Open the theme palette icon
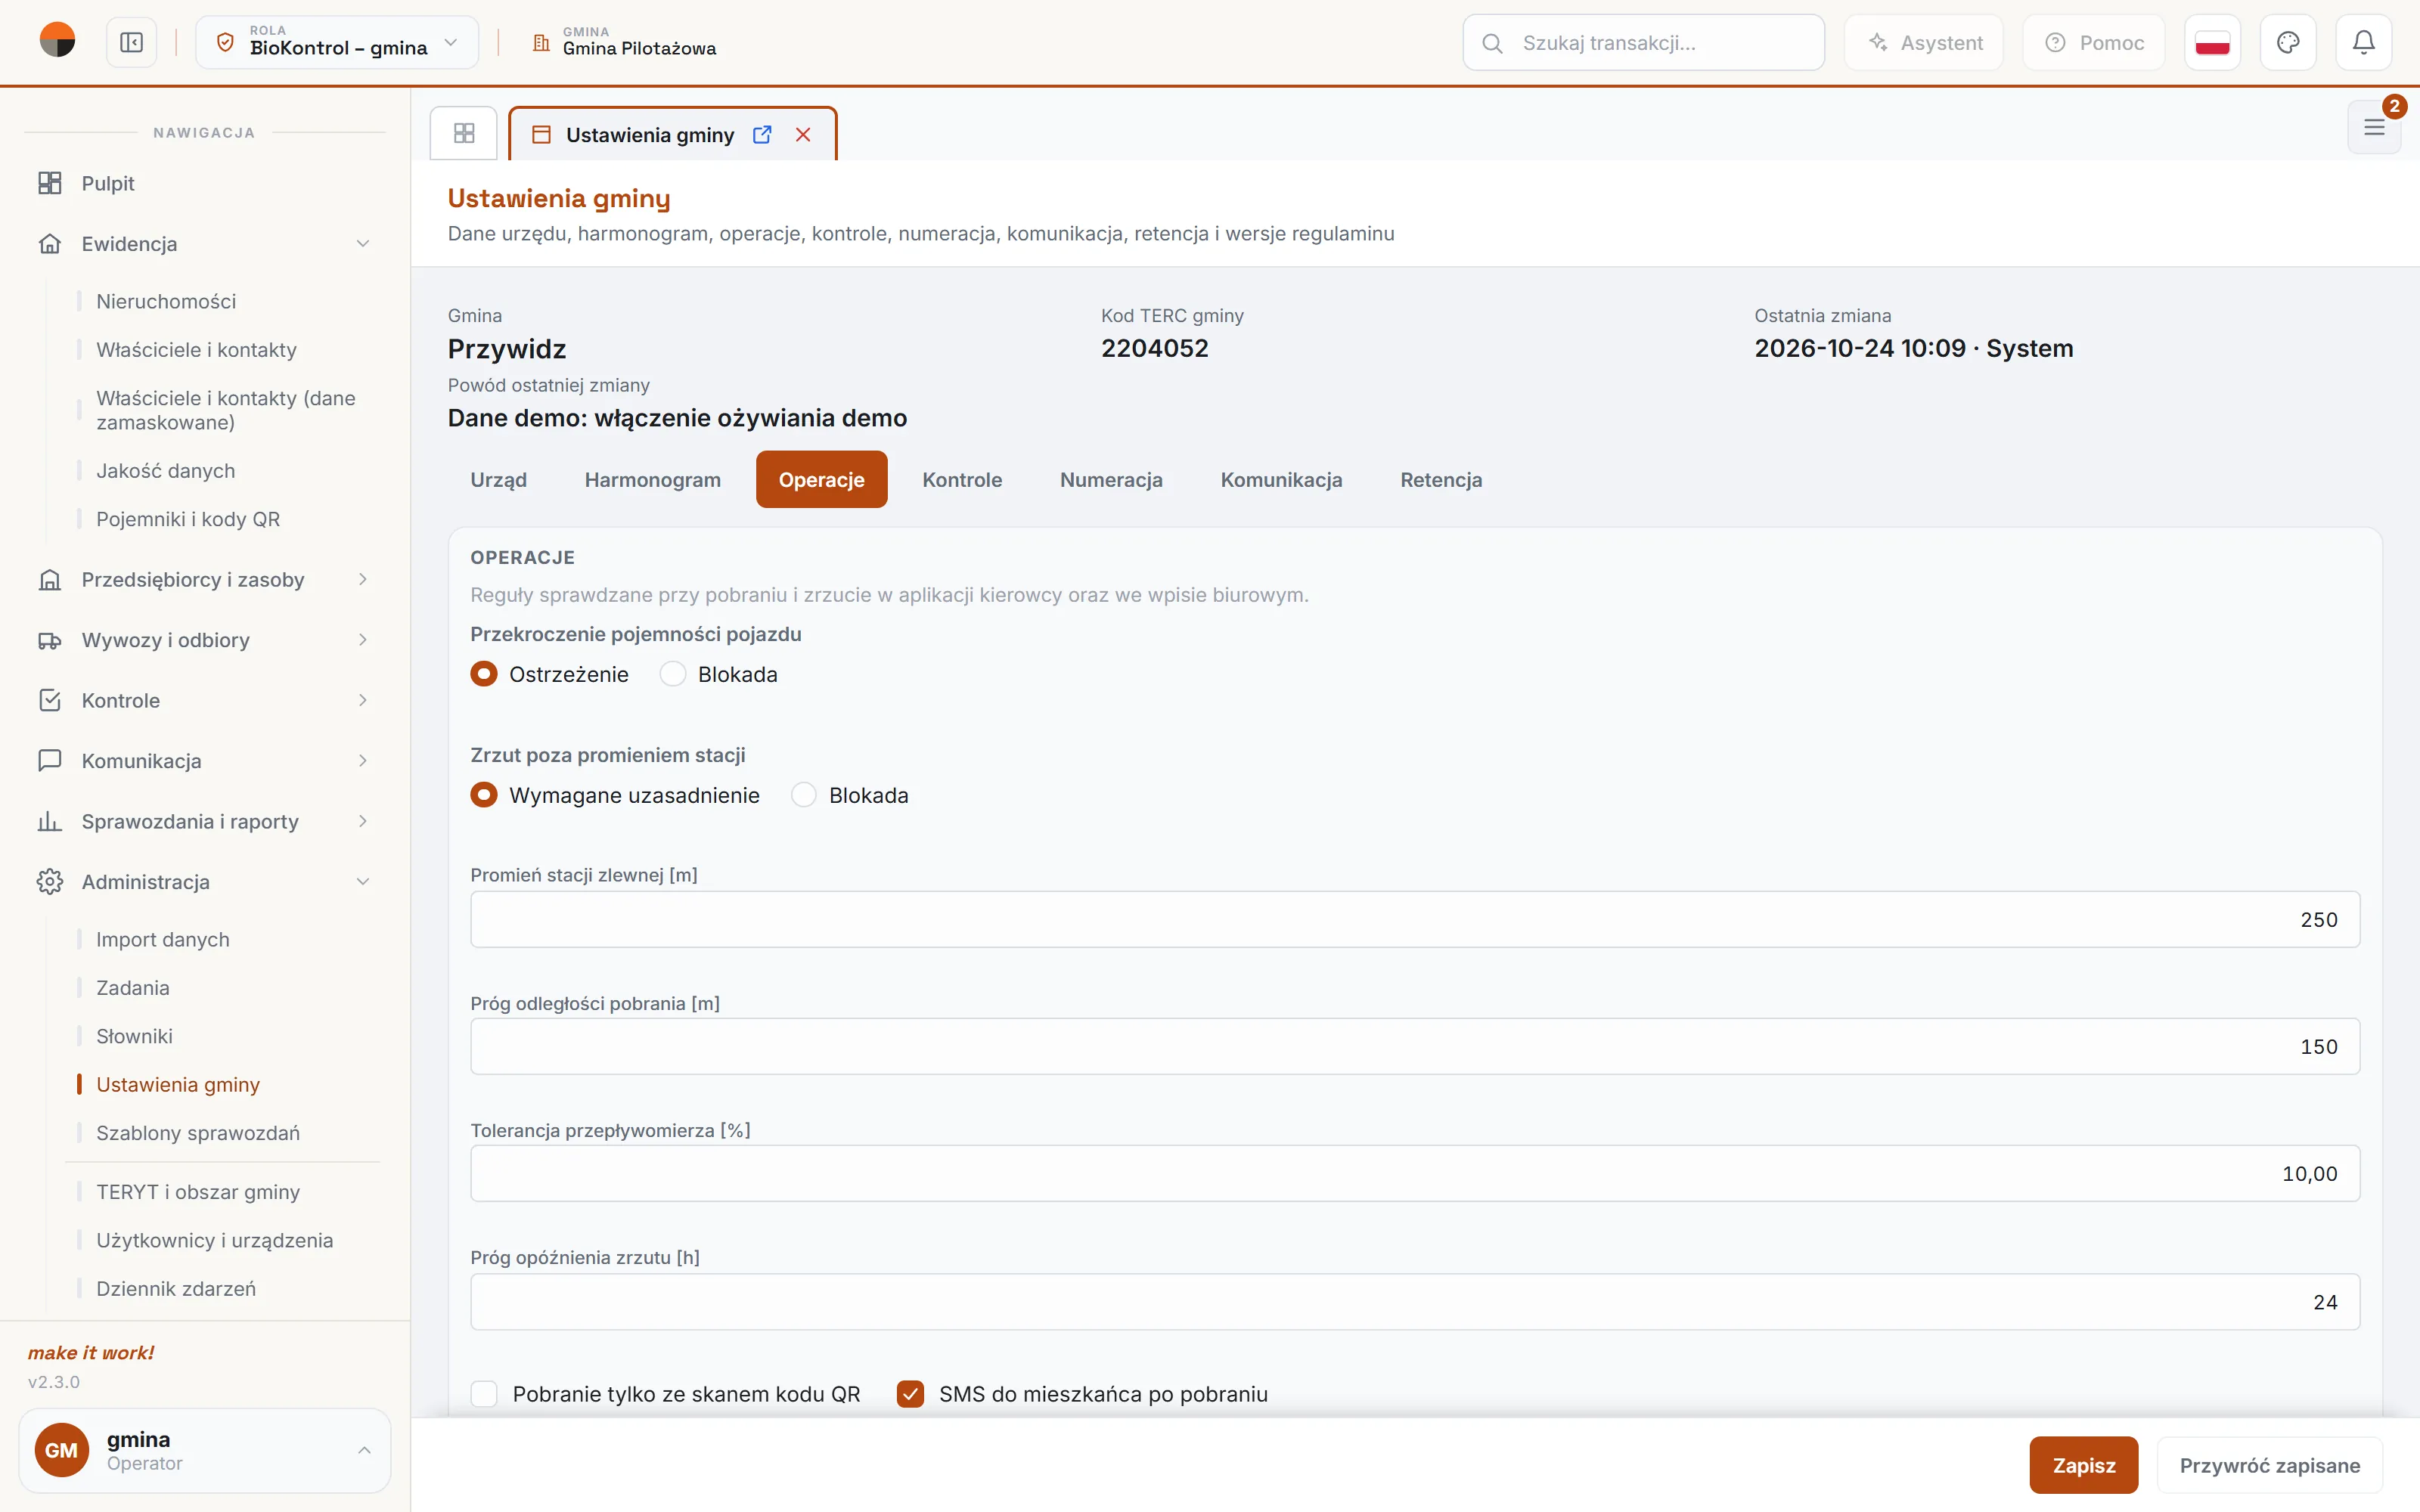 click(2288, 43)
